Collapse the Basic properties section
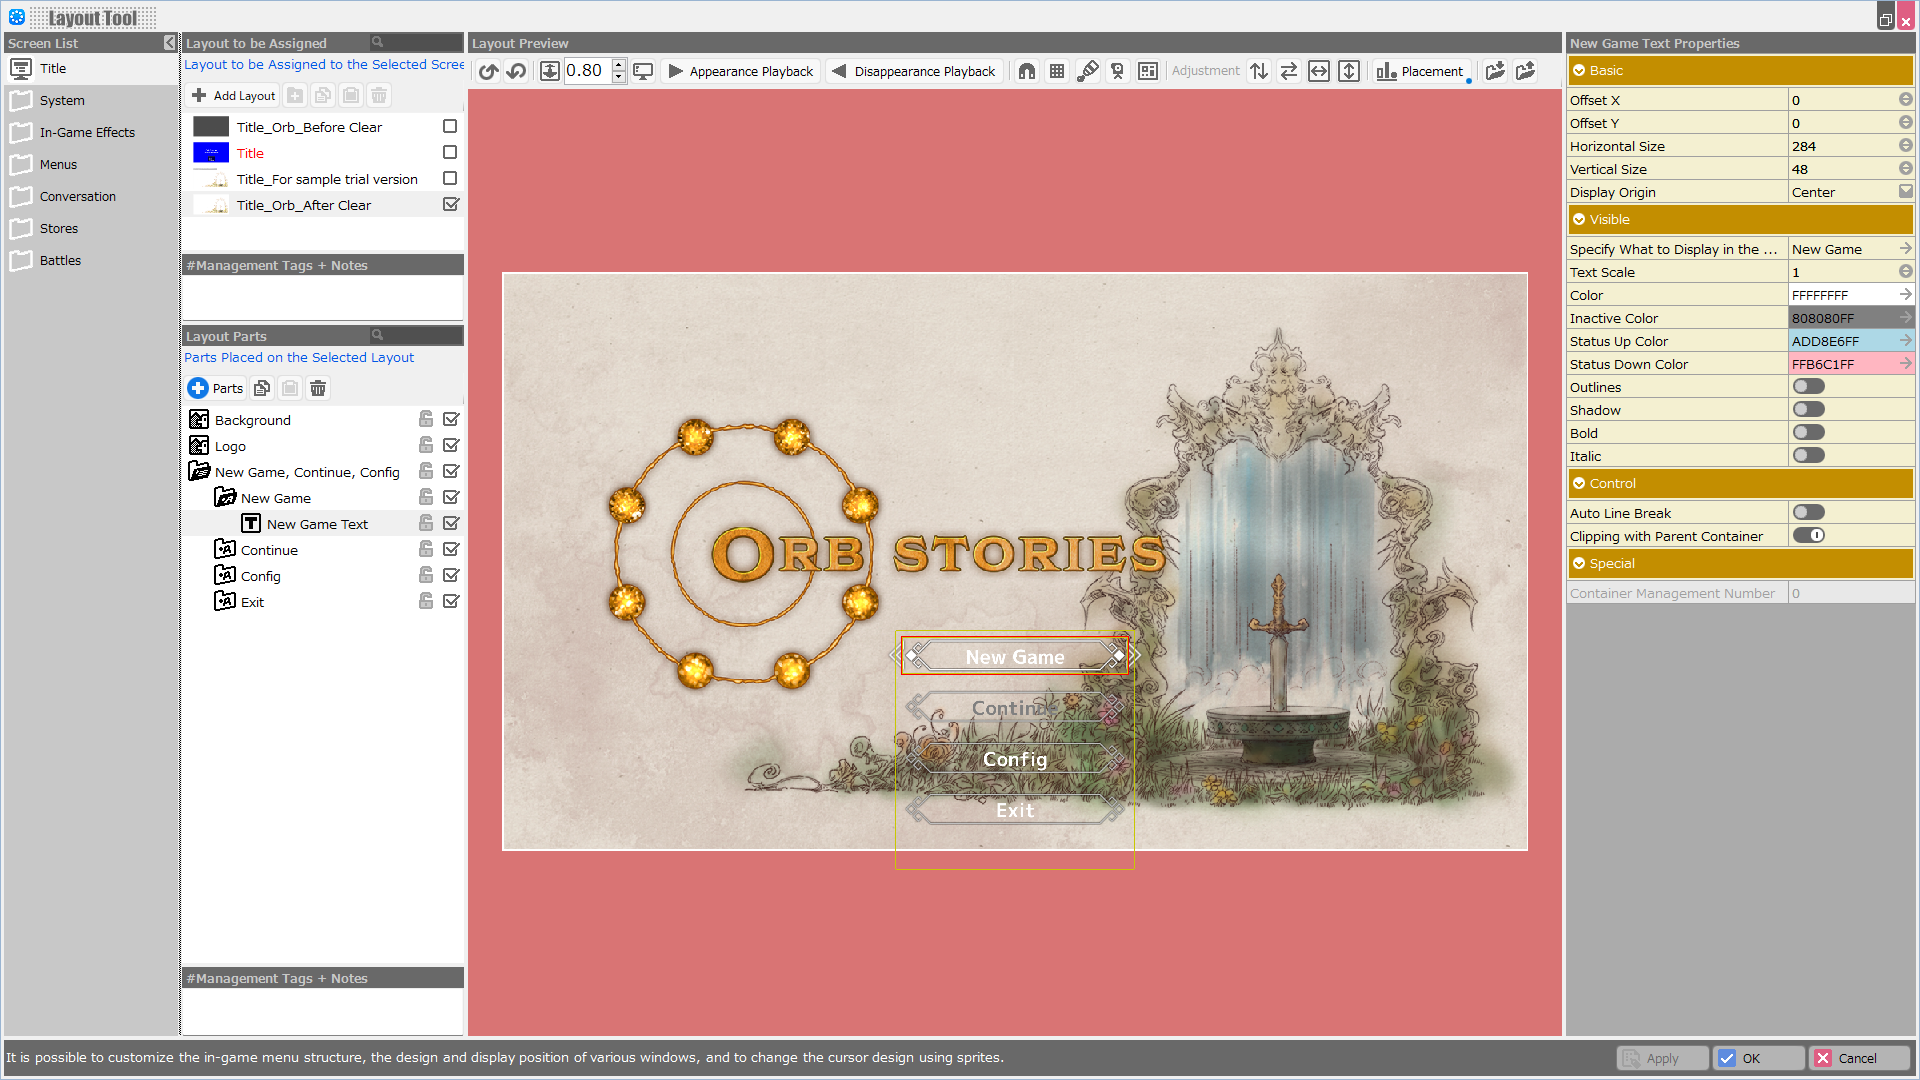This screenshot has height=1080, width=1920. pyautogui.click(x=1579, y=71)
